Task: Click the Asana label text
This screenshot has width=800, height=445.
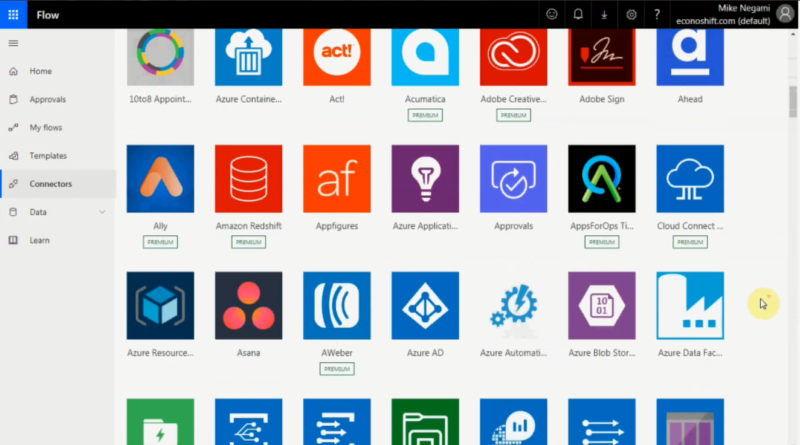Action: (248, 353)
